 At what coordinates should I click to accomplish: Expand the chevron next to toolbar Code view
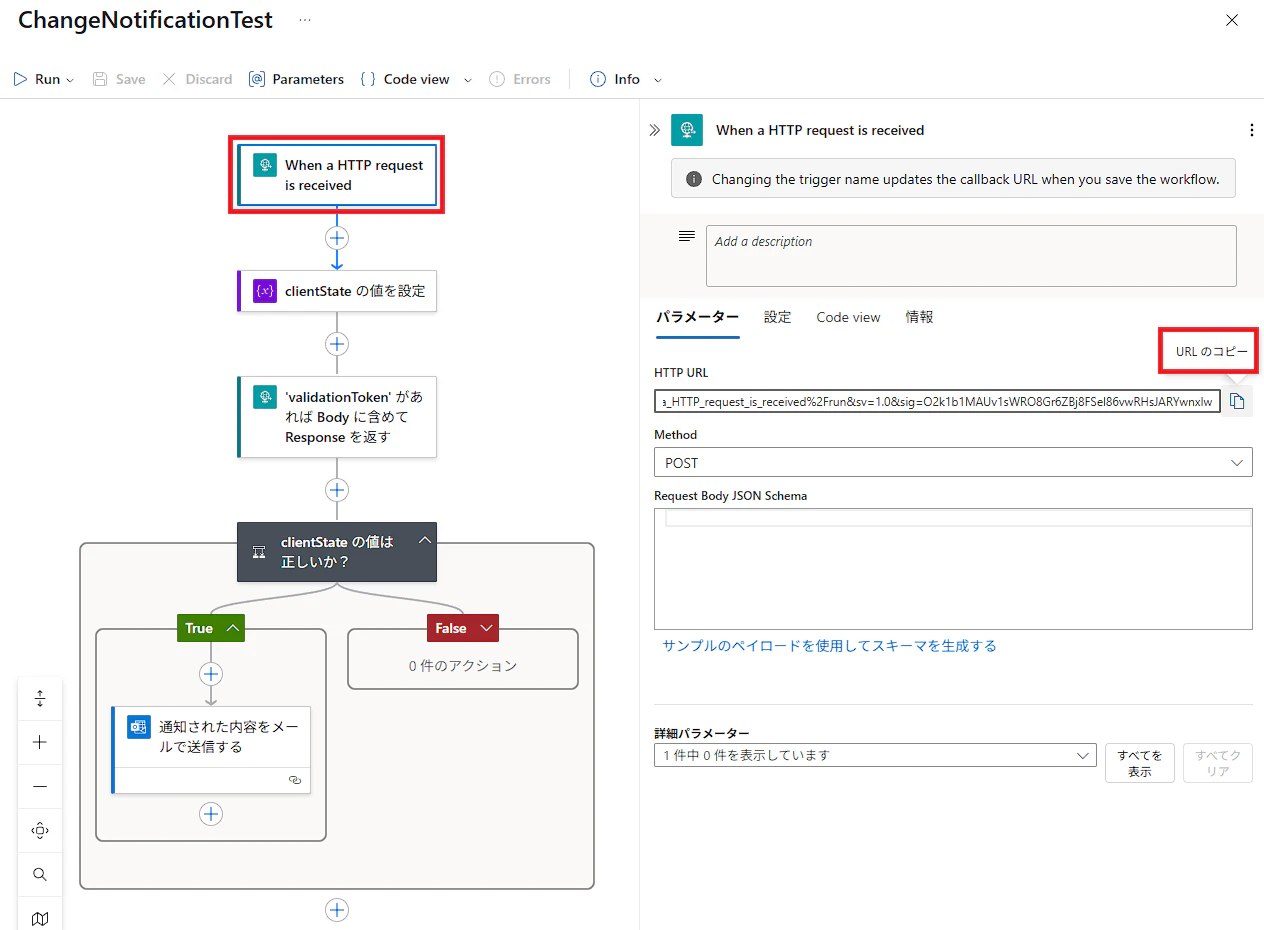pyautogui.click(x=467, y=80)
